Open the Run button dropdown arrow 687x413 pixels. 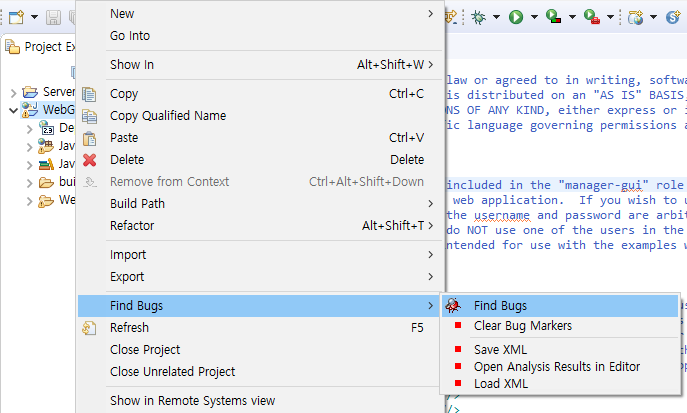(534, 17)
